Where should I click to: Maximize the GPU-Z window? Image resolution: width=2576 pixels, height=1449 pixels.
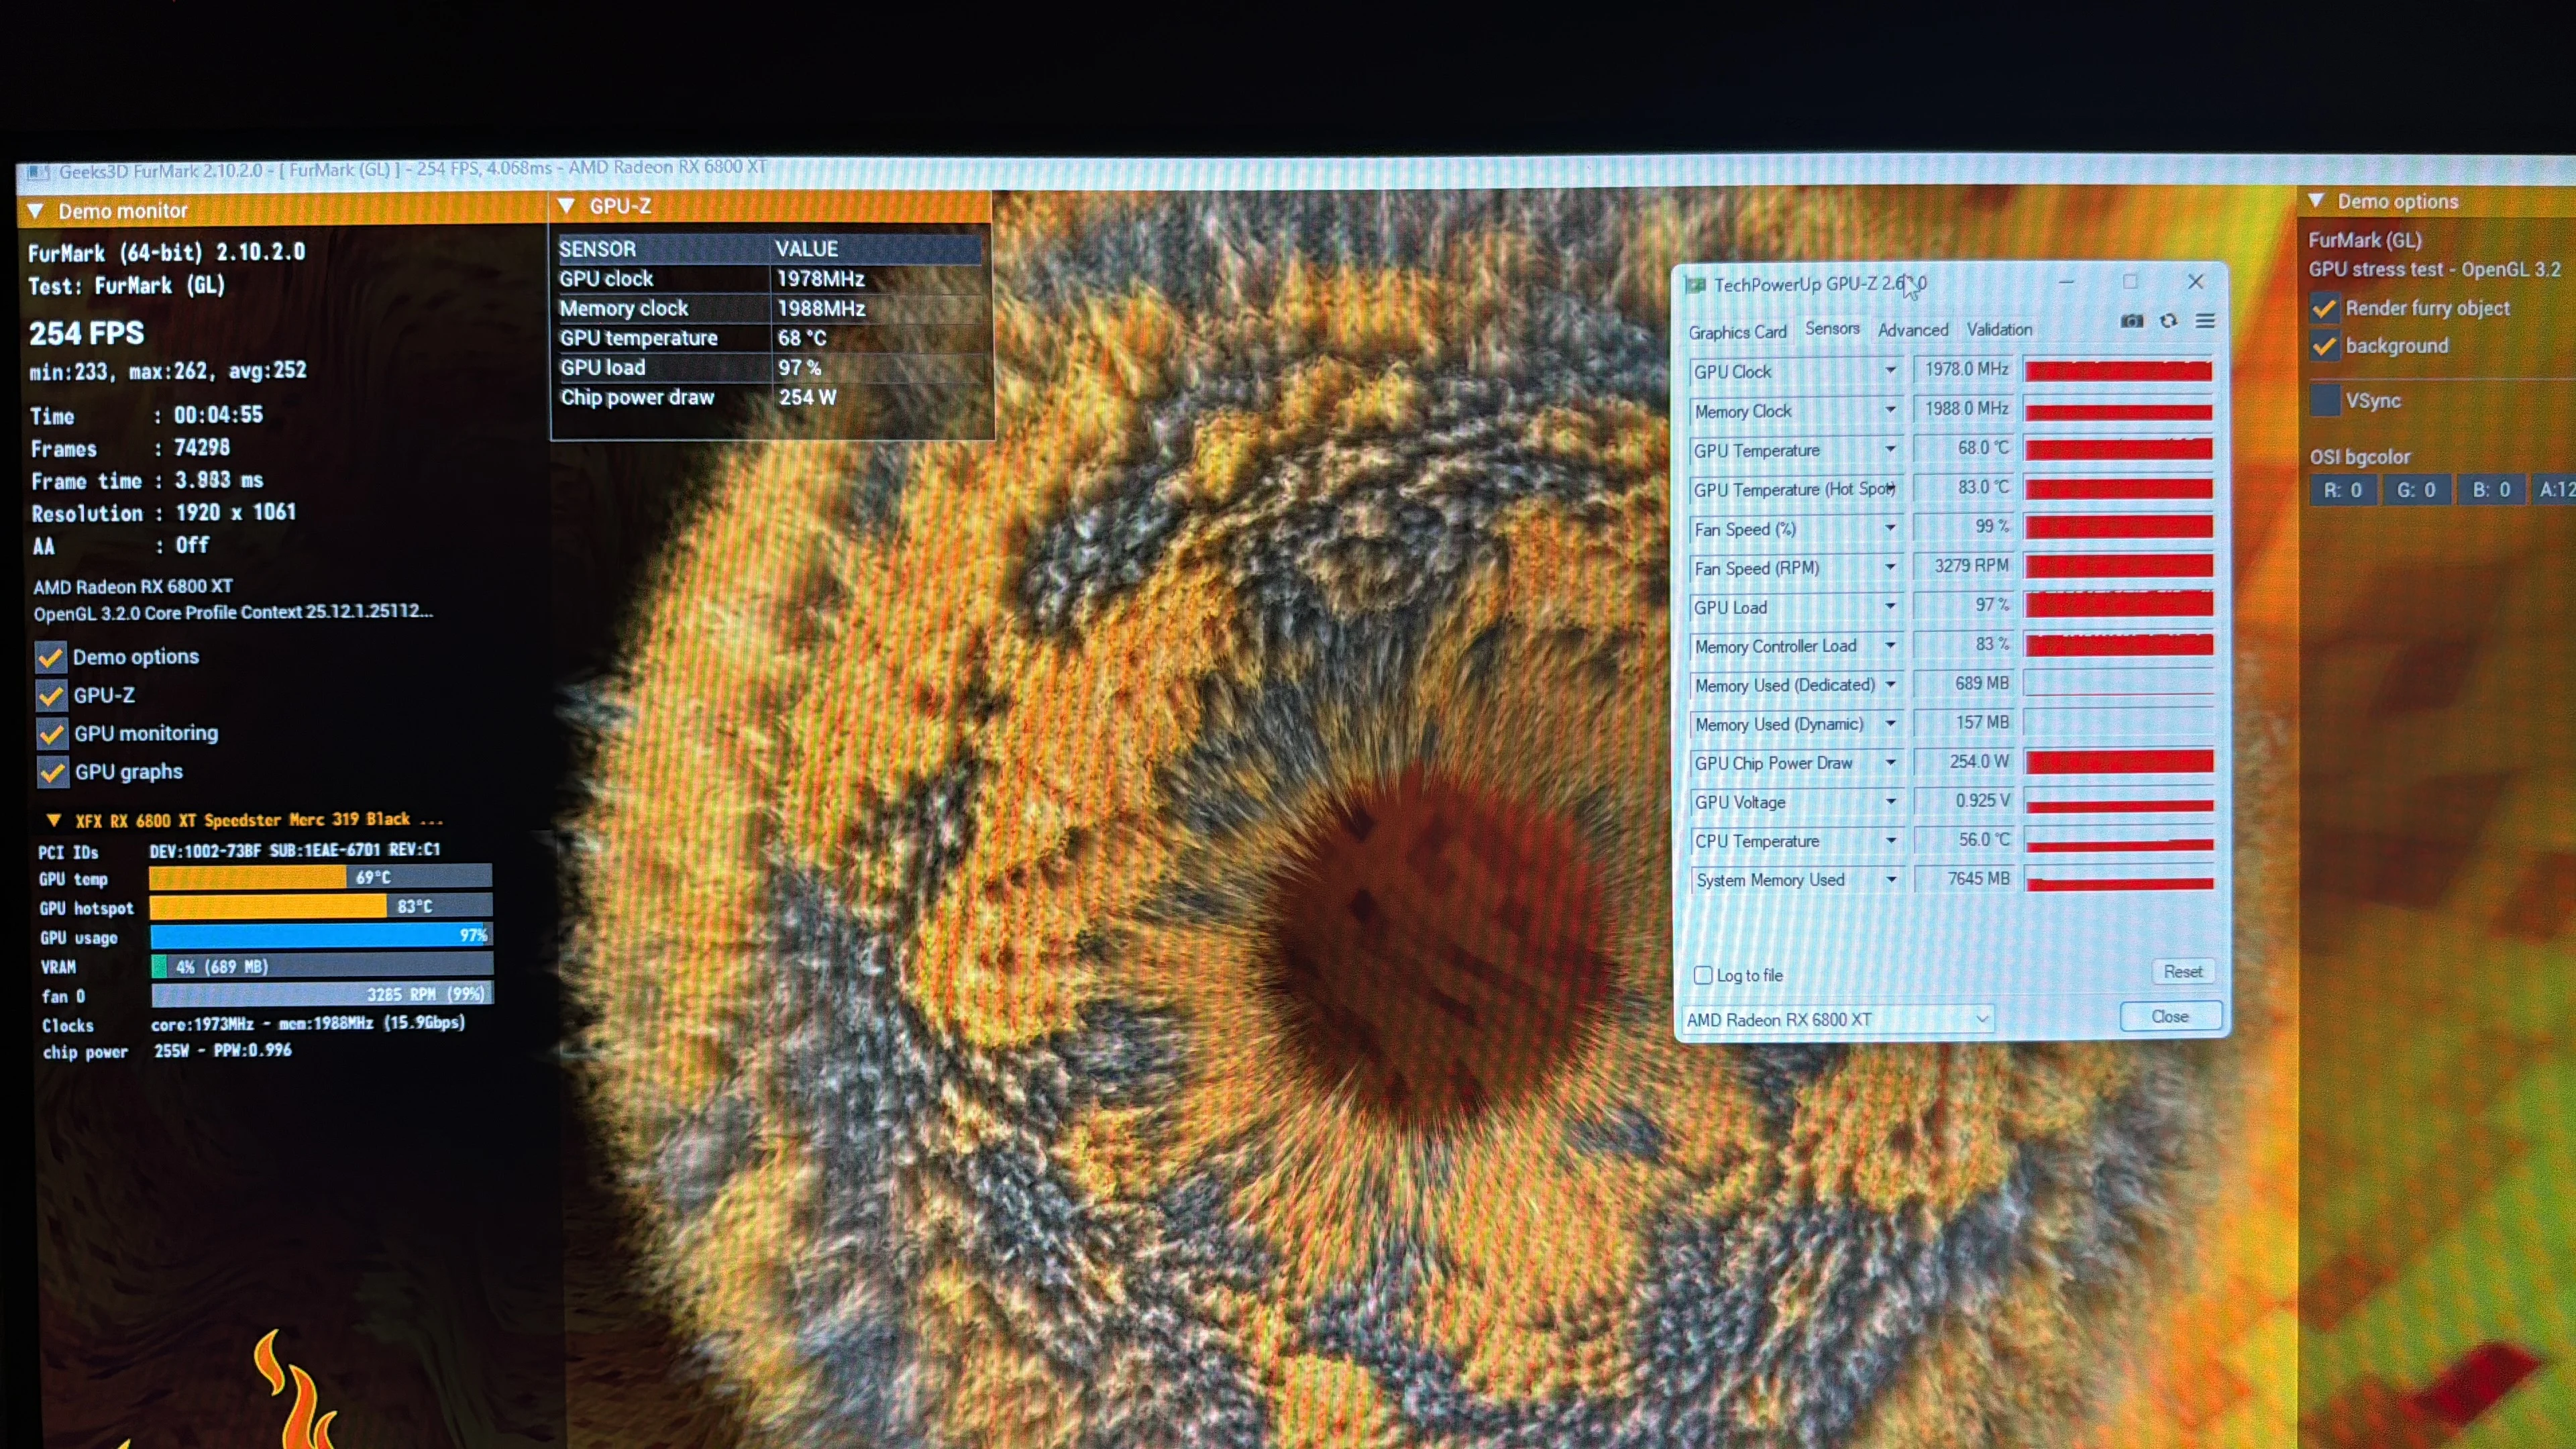(x=2130, y=282)
